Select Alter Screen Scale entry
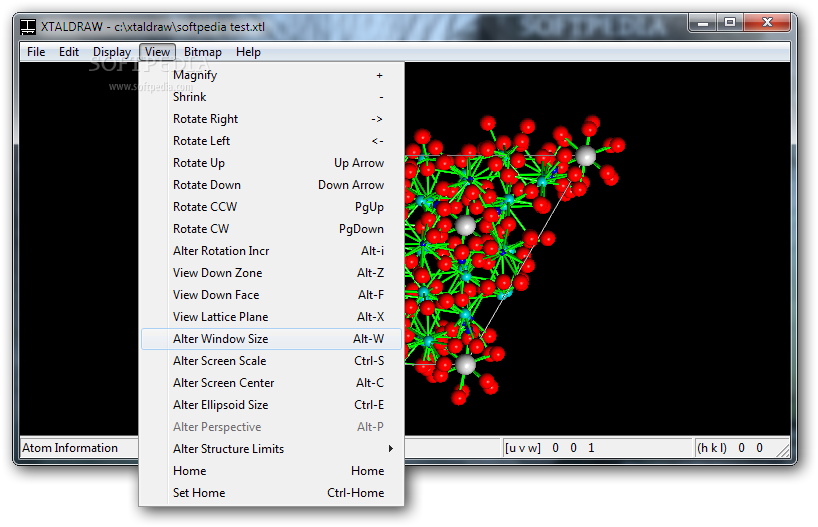The height and width of the screenshot is (527, 818). (x=271, y=361)
